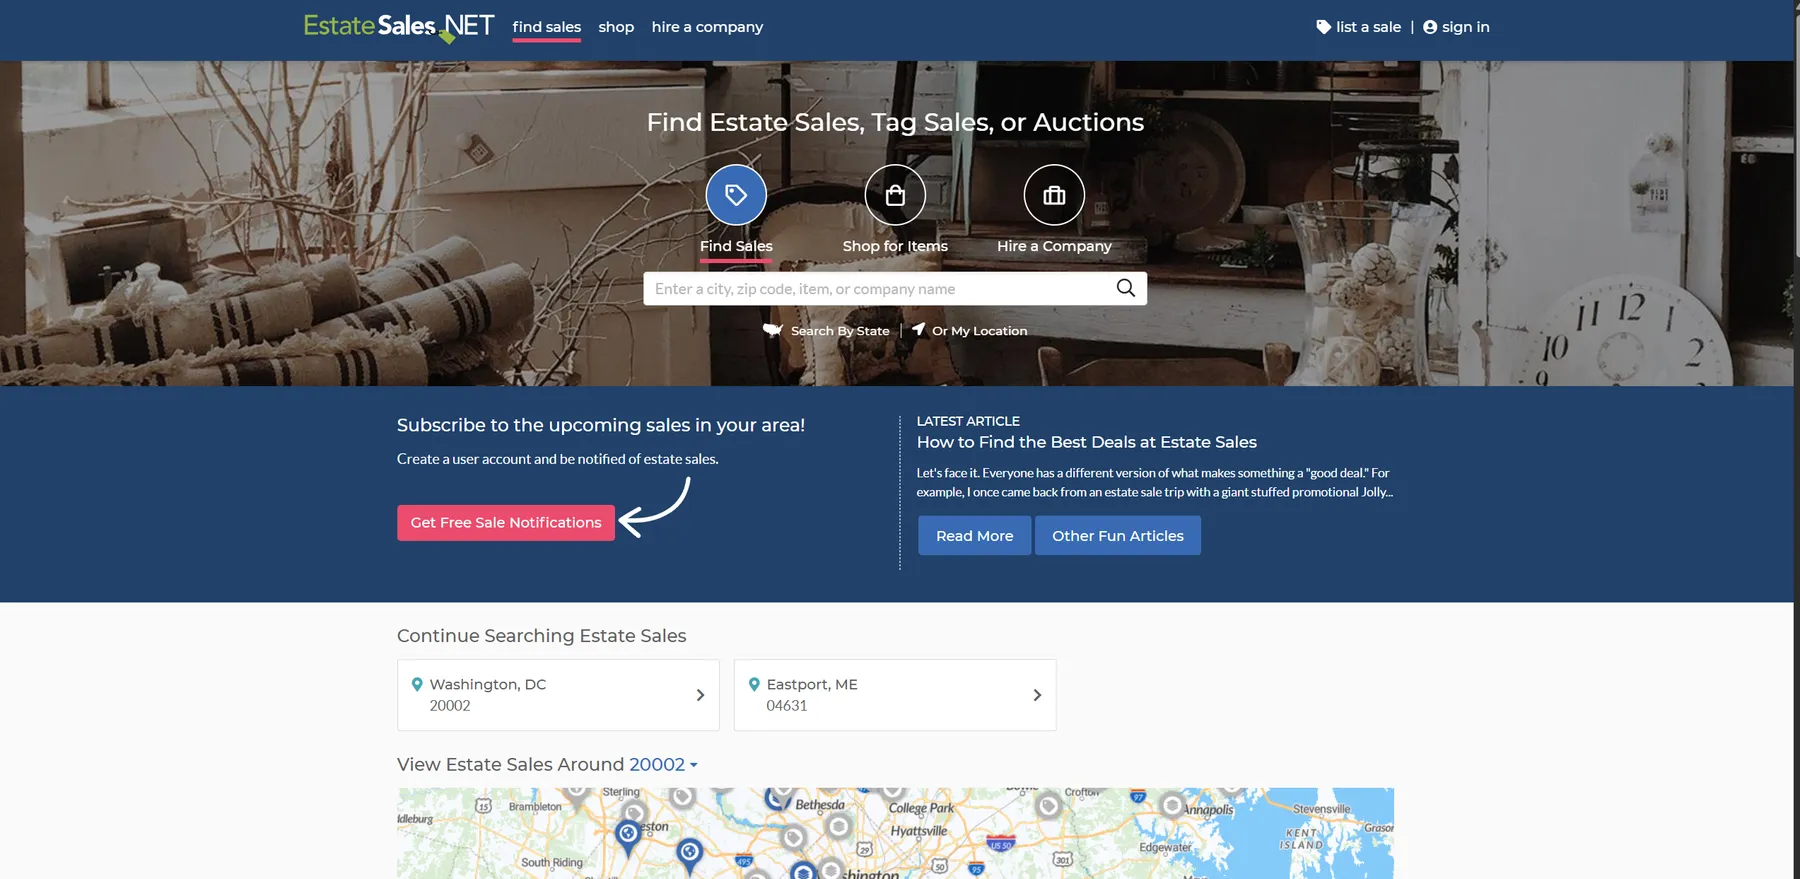The height and width of the screenshot is (879, 1800).
Task: Click the sign in user icon
Action: click(1430, 27)
